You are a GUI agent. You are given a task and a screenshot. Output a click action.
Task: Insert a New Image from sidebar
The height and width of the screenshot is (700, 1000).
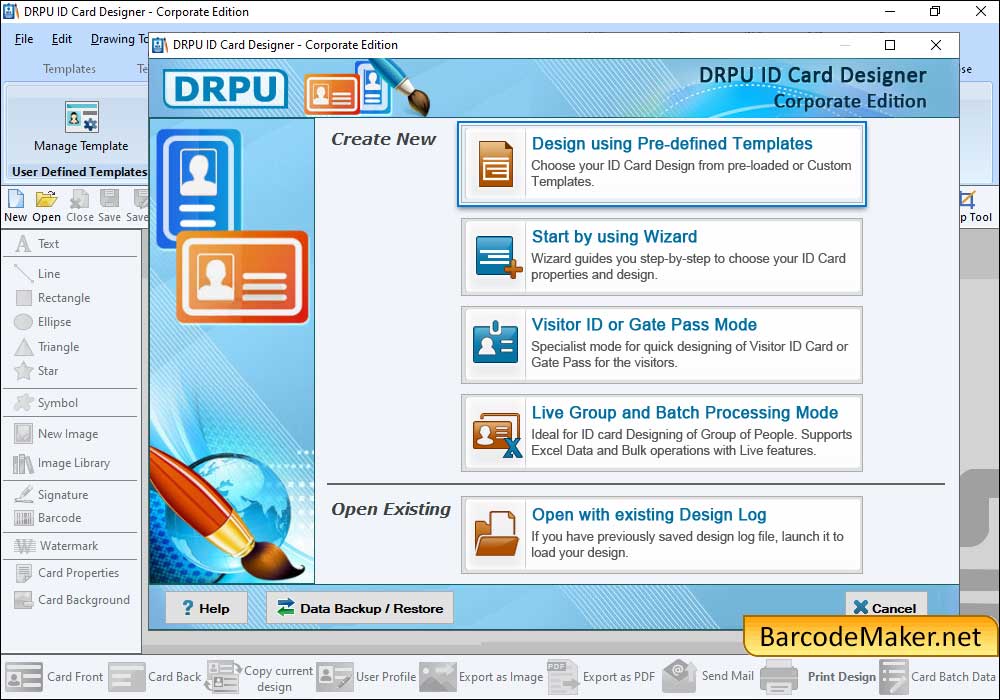point(57,434)
